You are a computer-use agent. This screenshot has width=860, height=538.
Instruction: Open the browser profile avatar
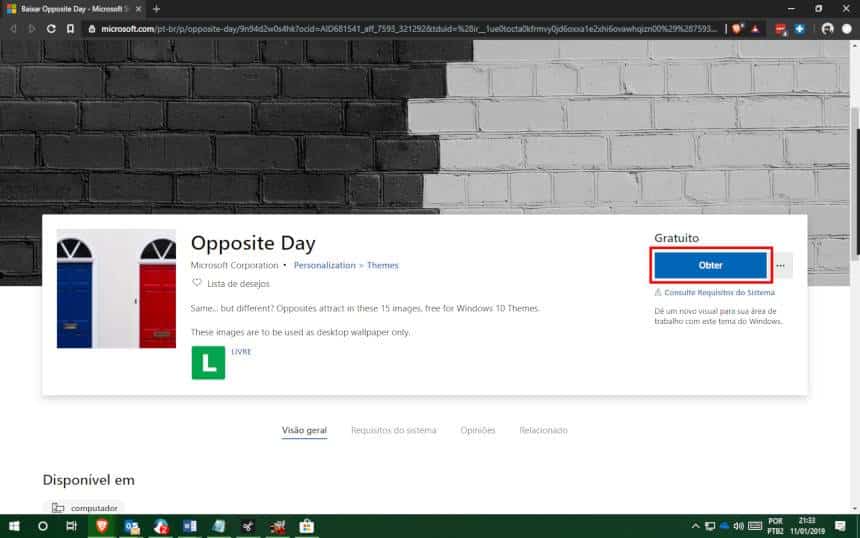828,29
